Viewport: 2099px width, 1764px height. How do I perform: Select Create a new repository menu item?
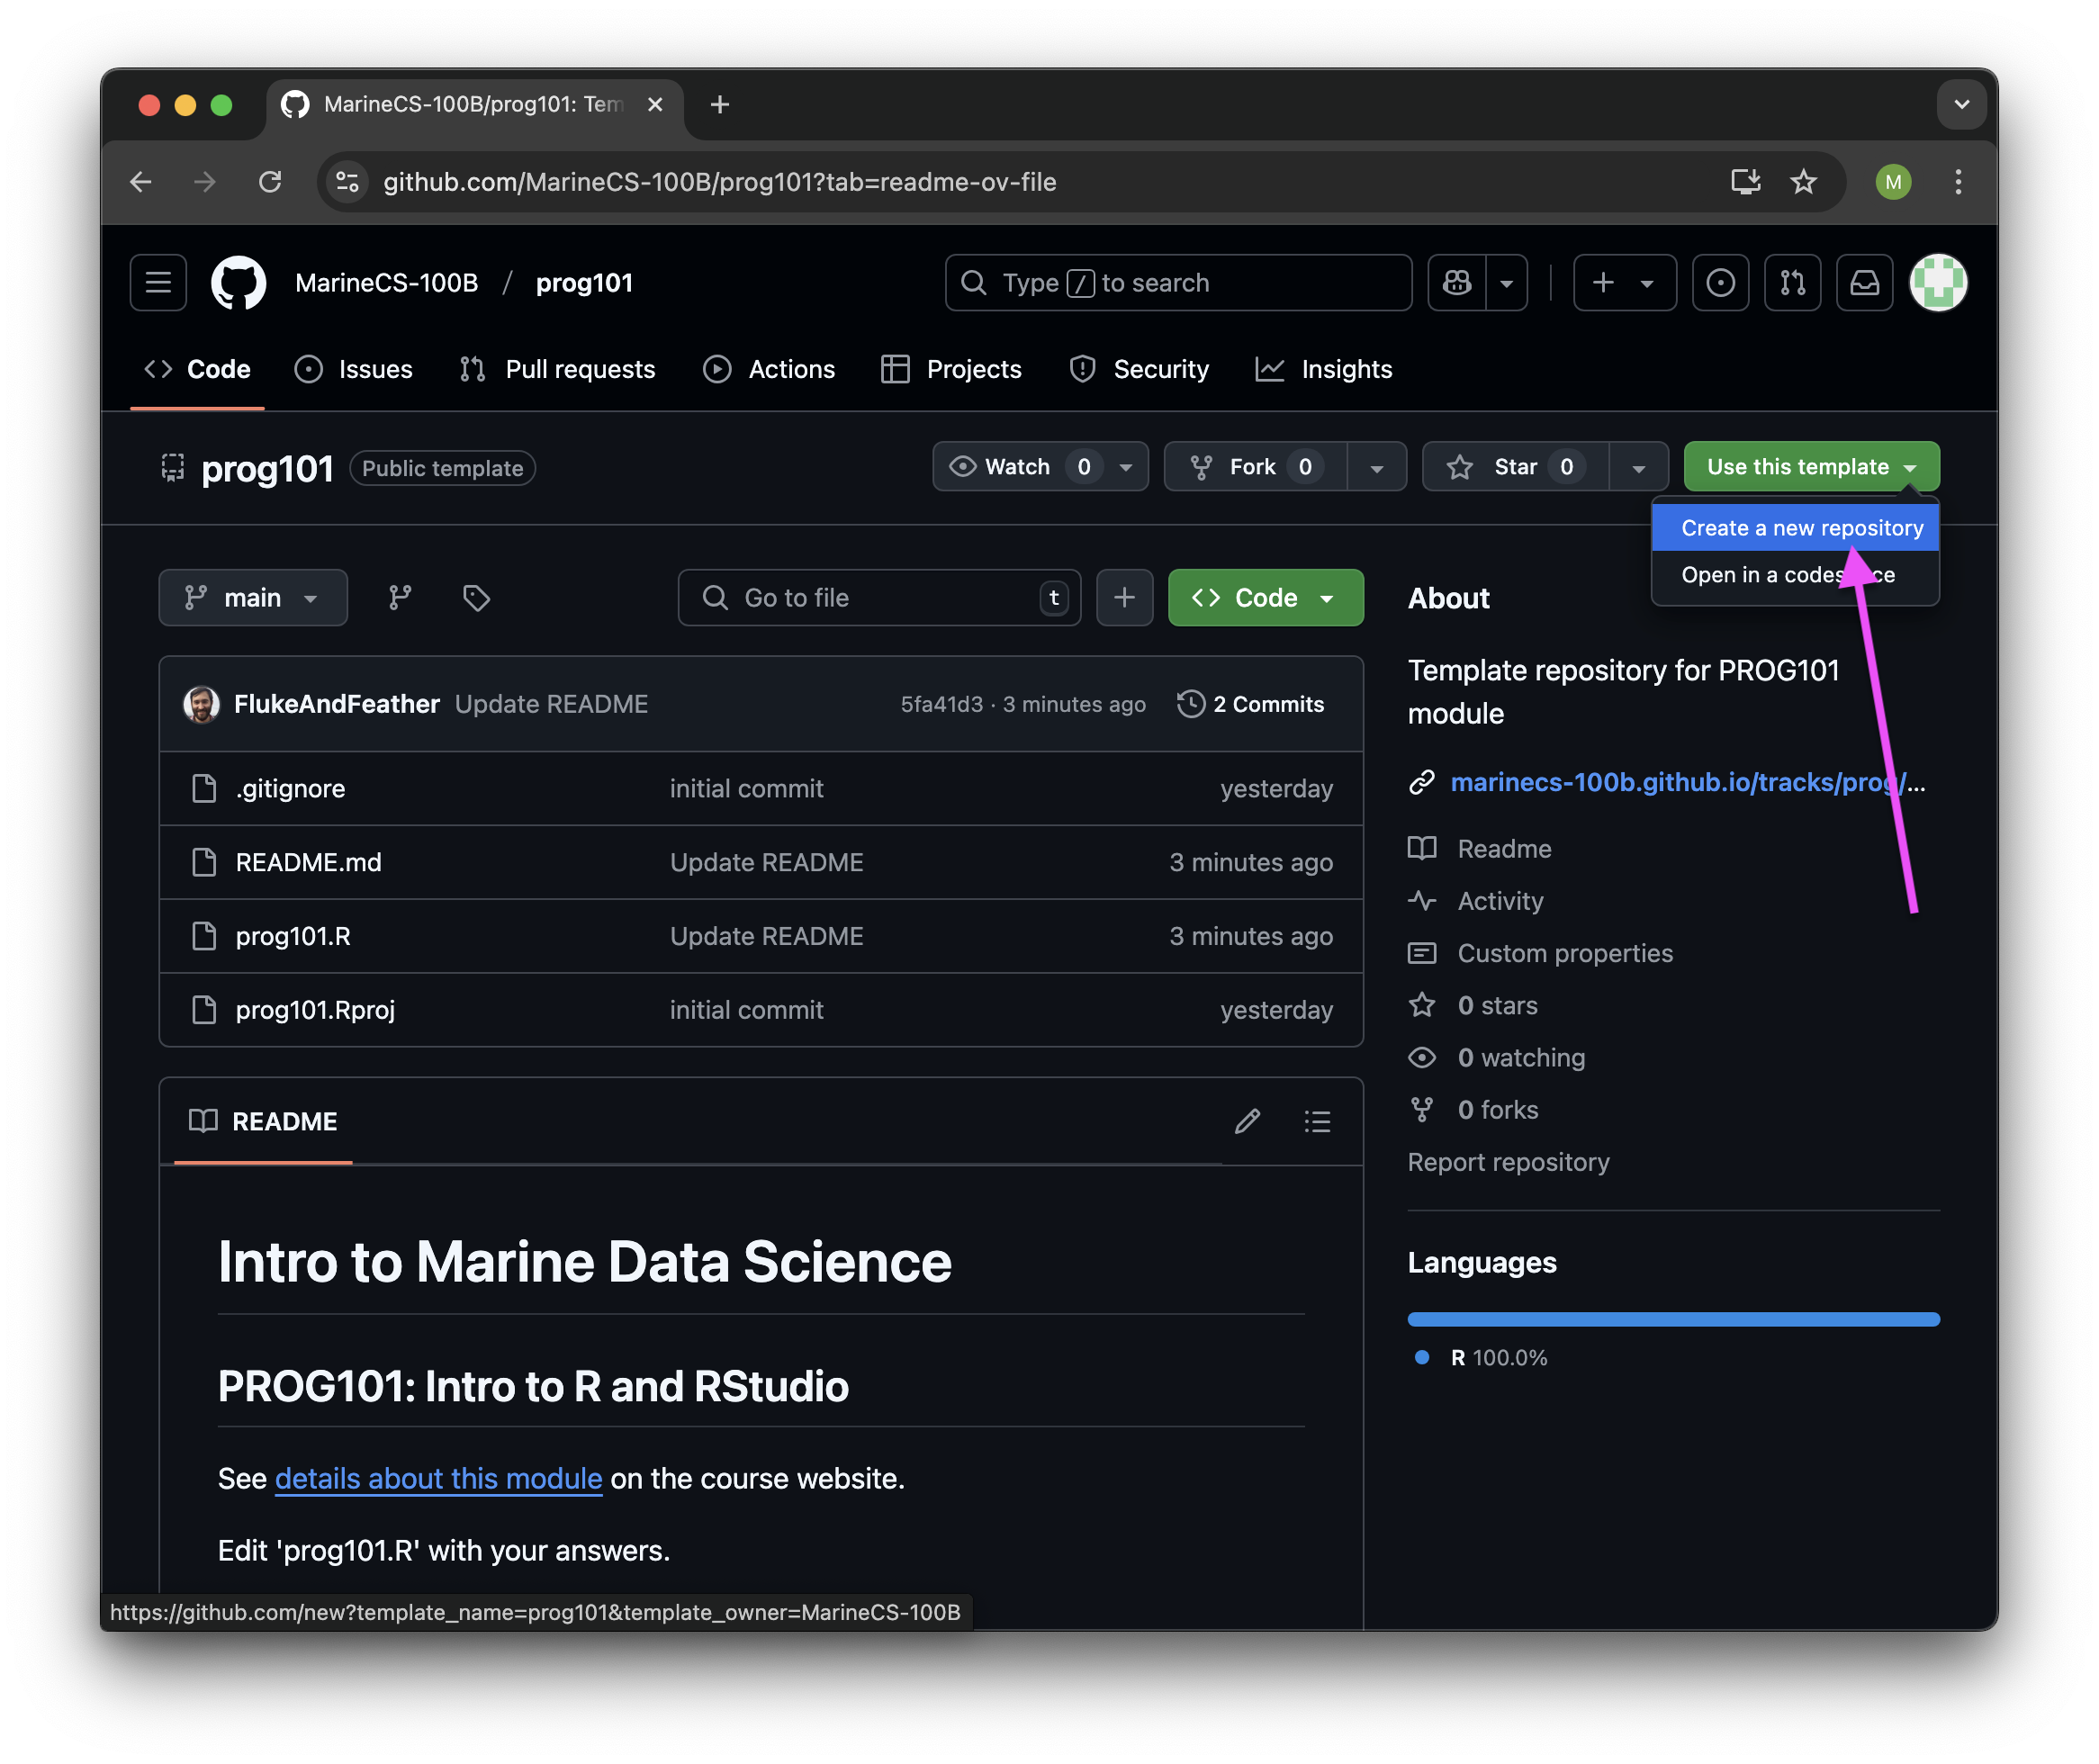(x=1795, y=528)
